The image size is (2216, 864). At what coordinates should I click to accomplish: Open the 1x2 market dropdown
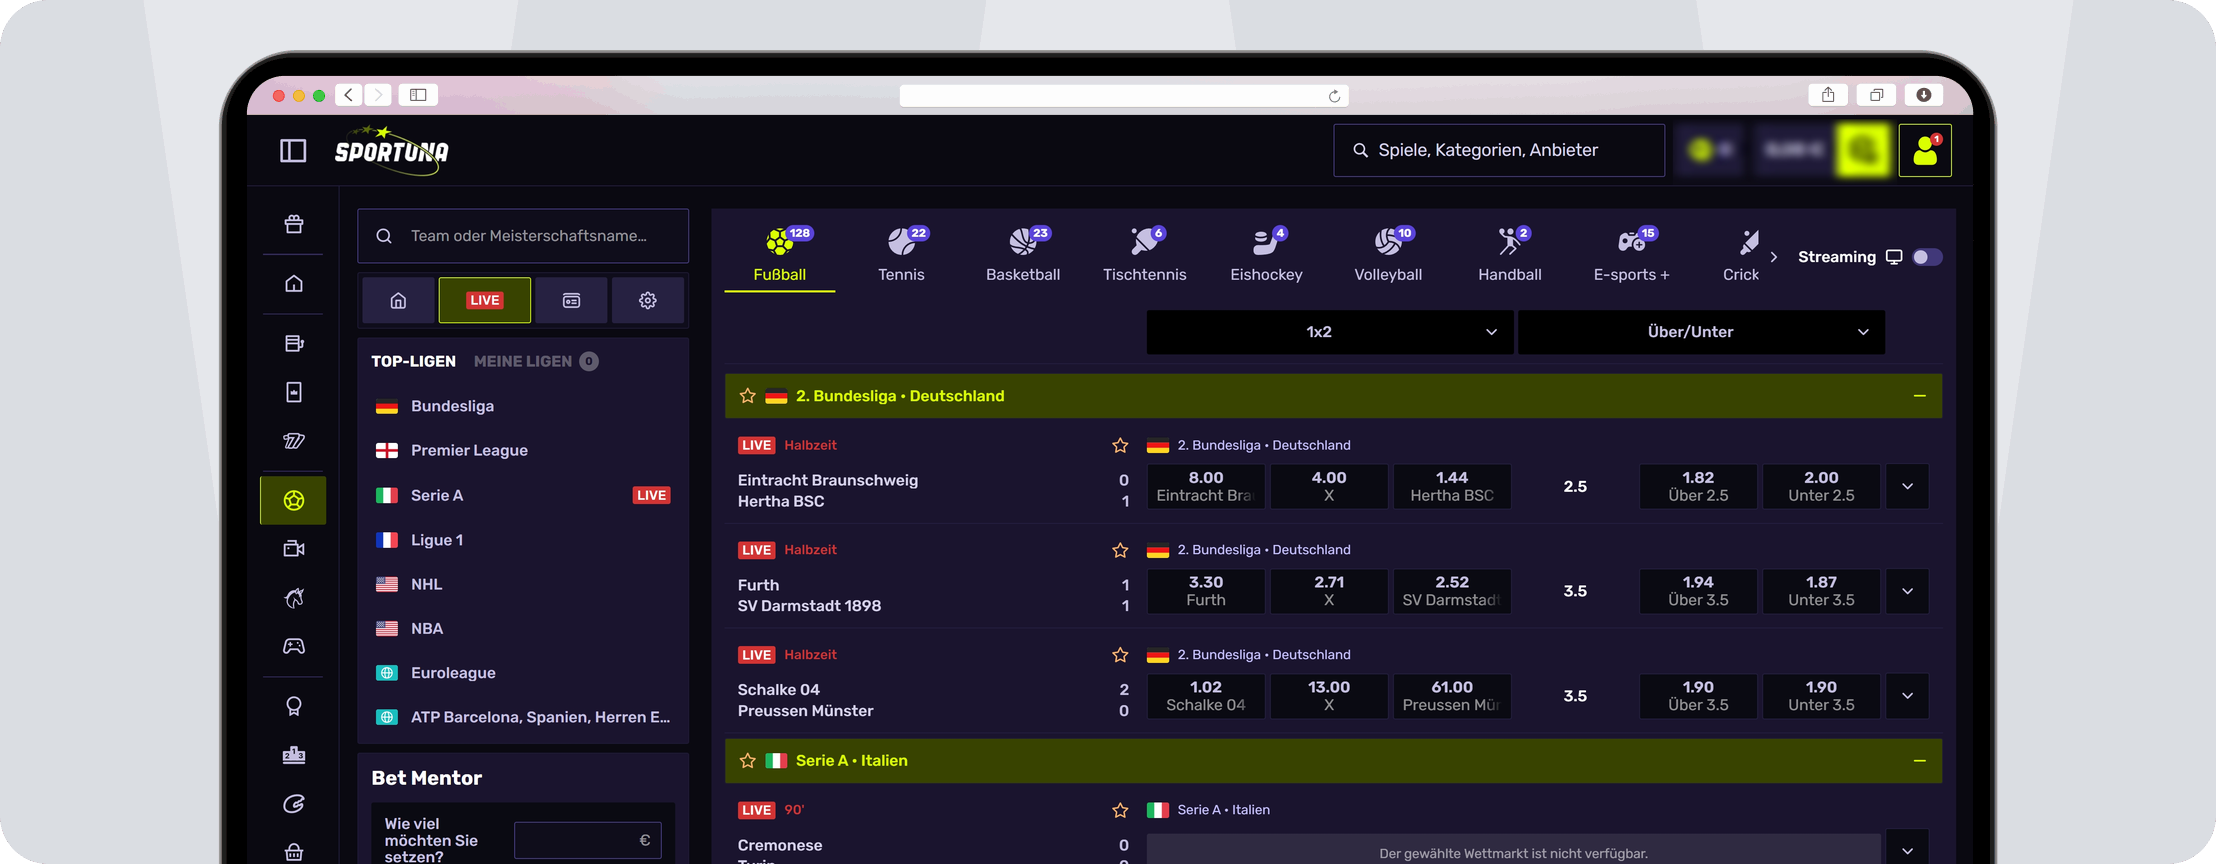pos(1329,332)
